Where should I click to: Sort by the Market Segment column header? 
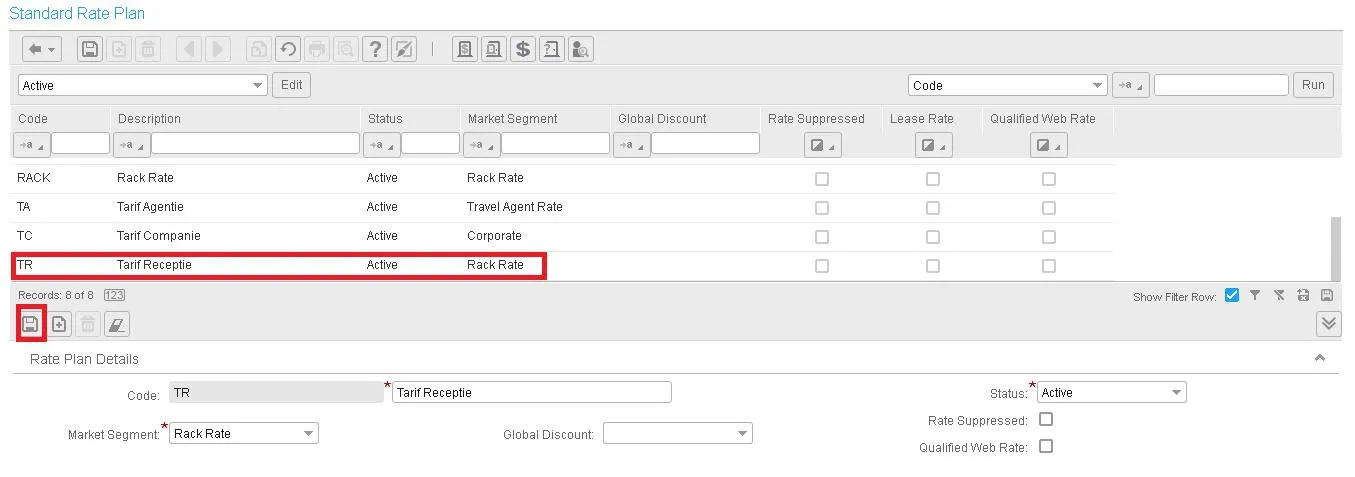click(512, 119)
